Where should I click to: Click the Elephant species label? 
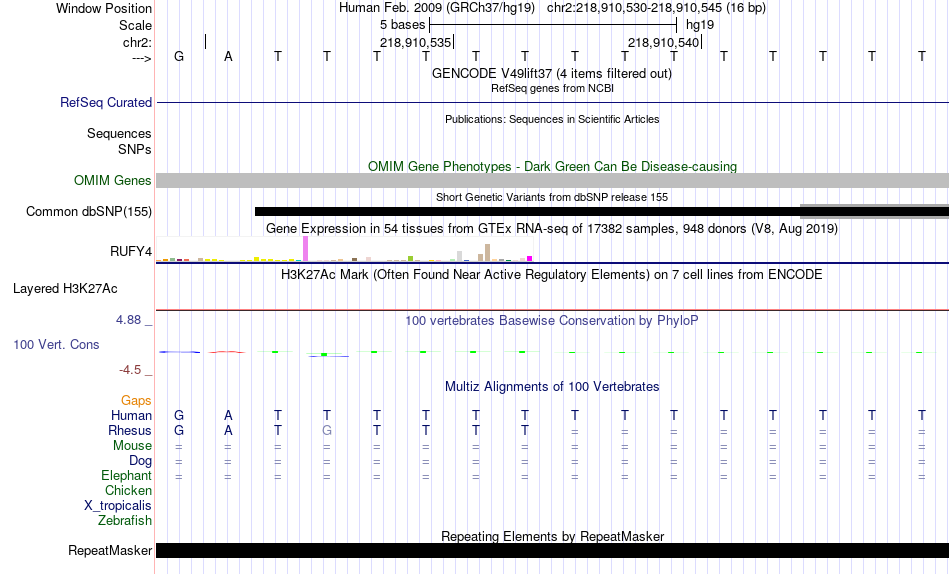click(x=126, y=475)
